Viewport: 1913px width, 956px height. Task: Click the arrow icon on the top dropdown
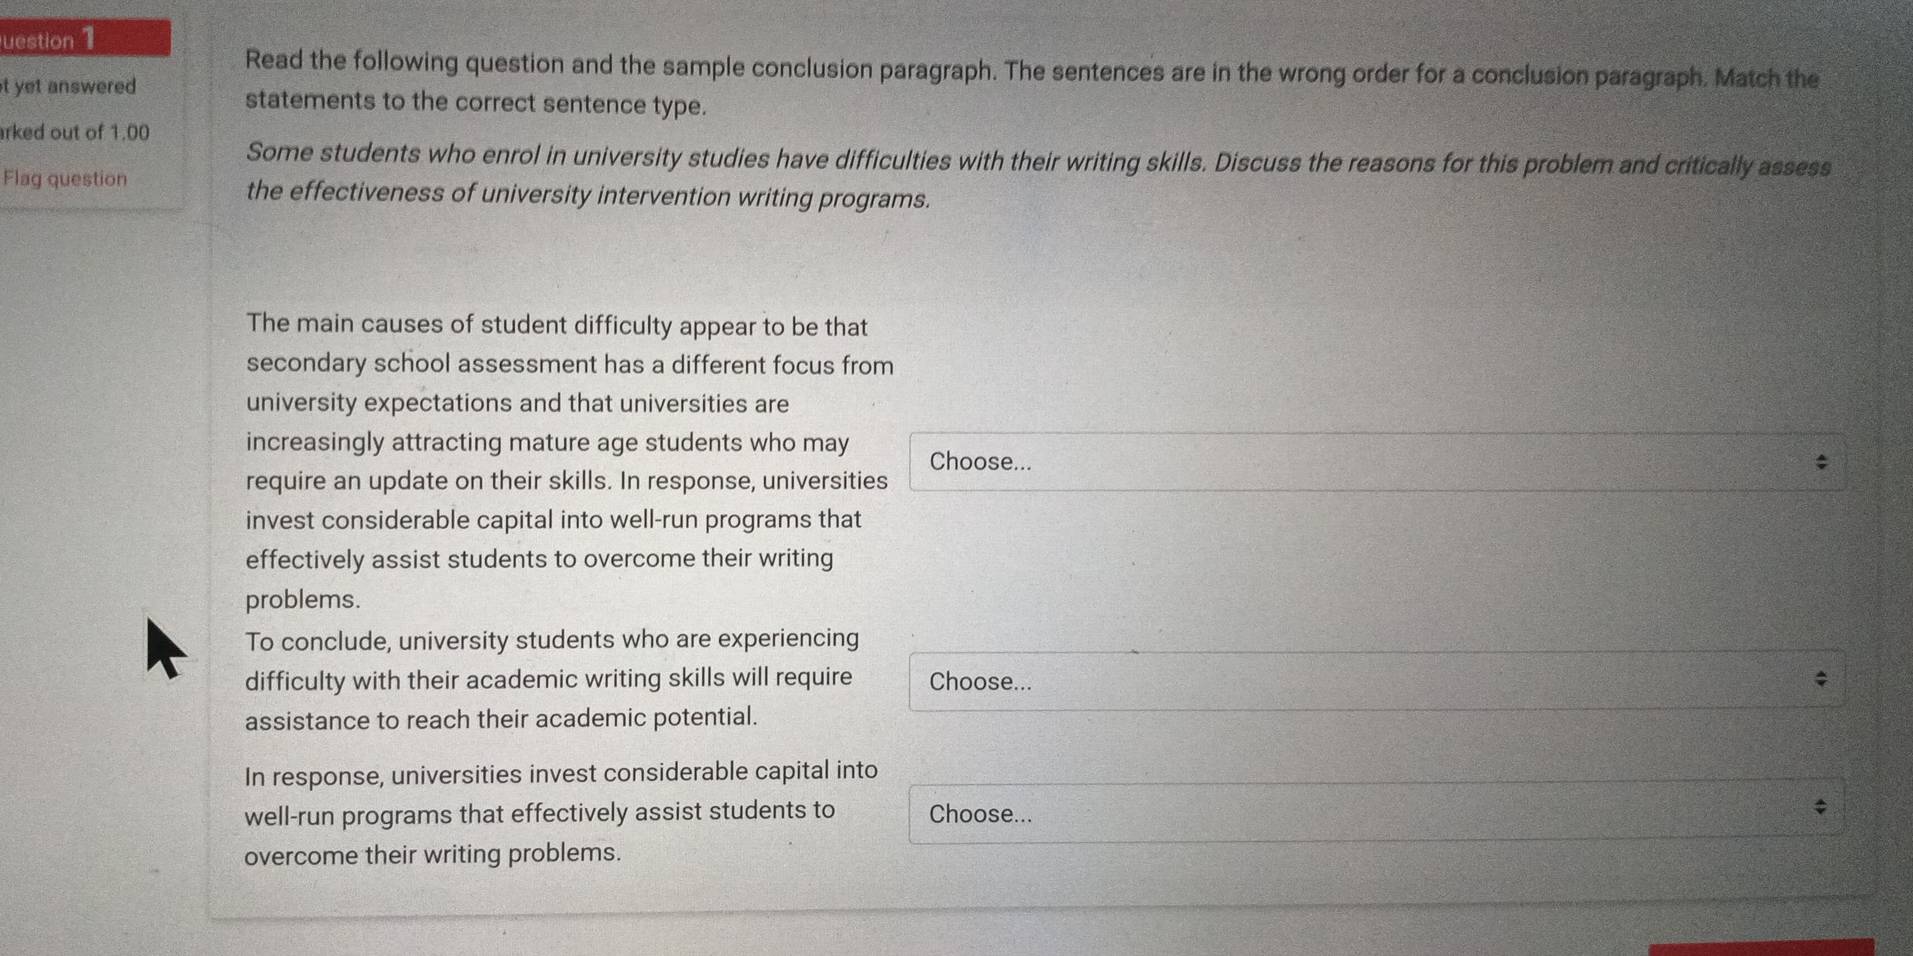click(x=1822, y=461)
